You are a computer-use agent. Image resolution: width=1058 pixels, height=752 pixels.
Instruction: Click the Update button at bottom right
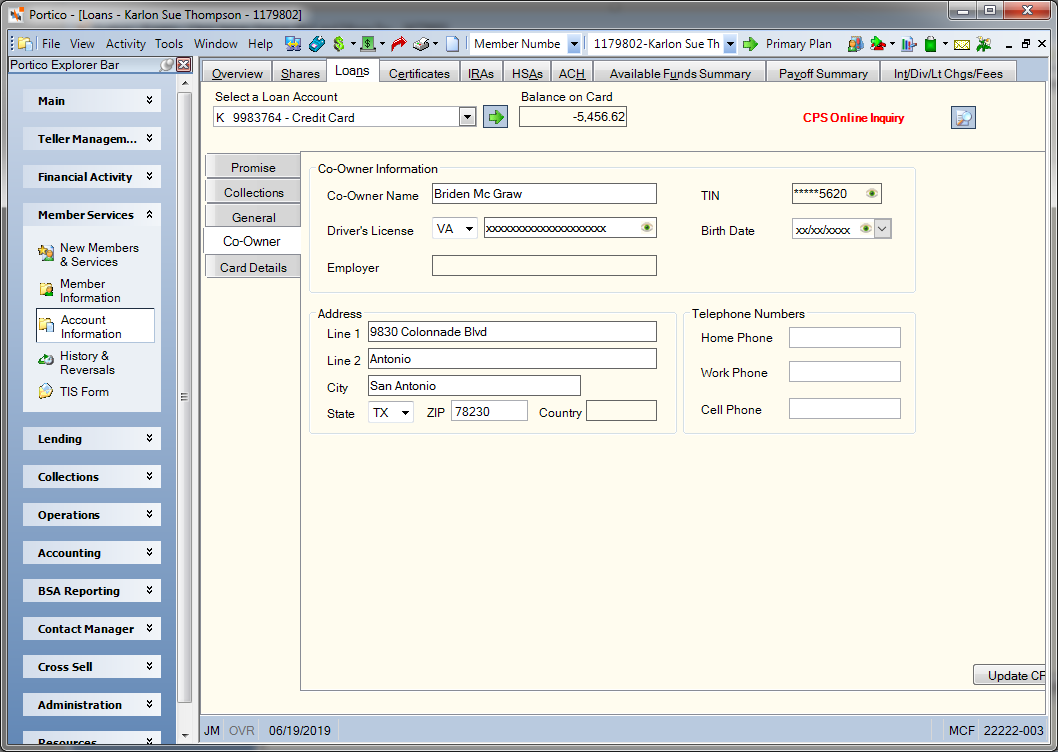tap(1009, 675)
